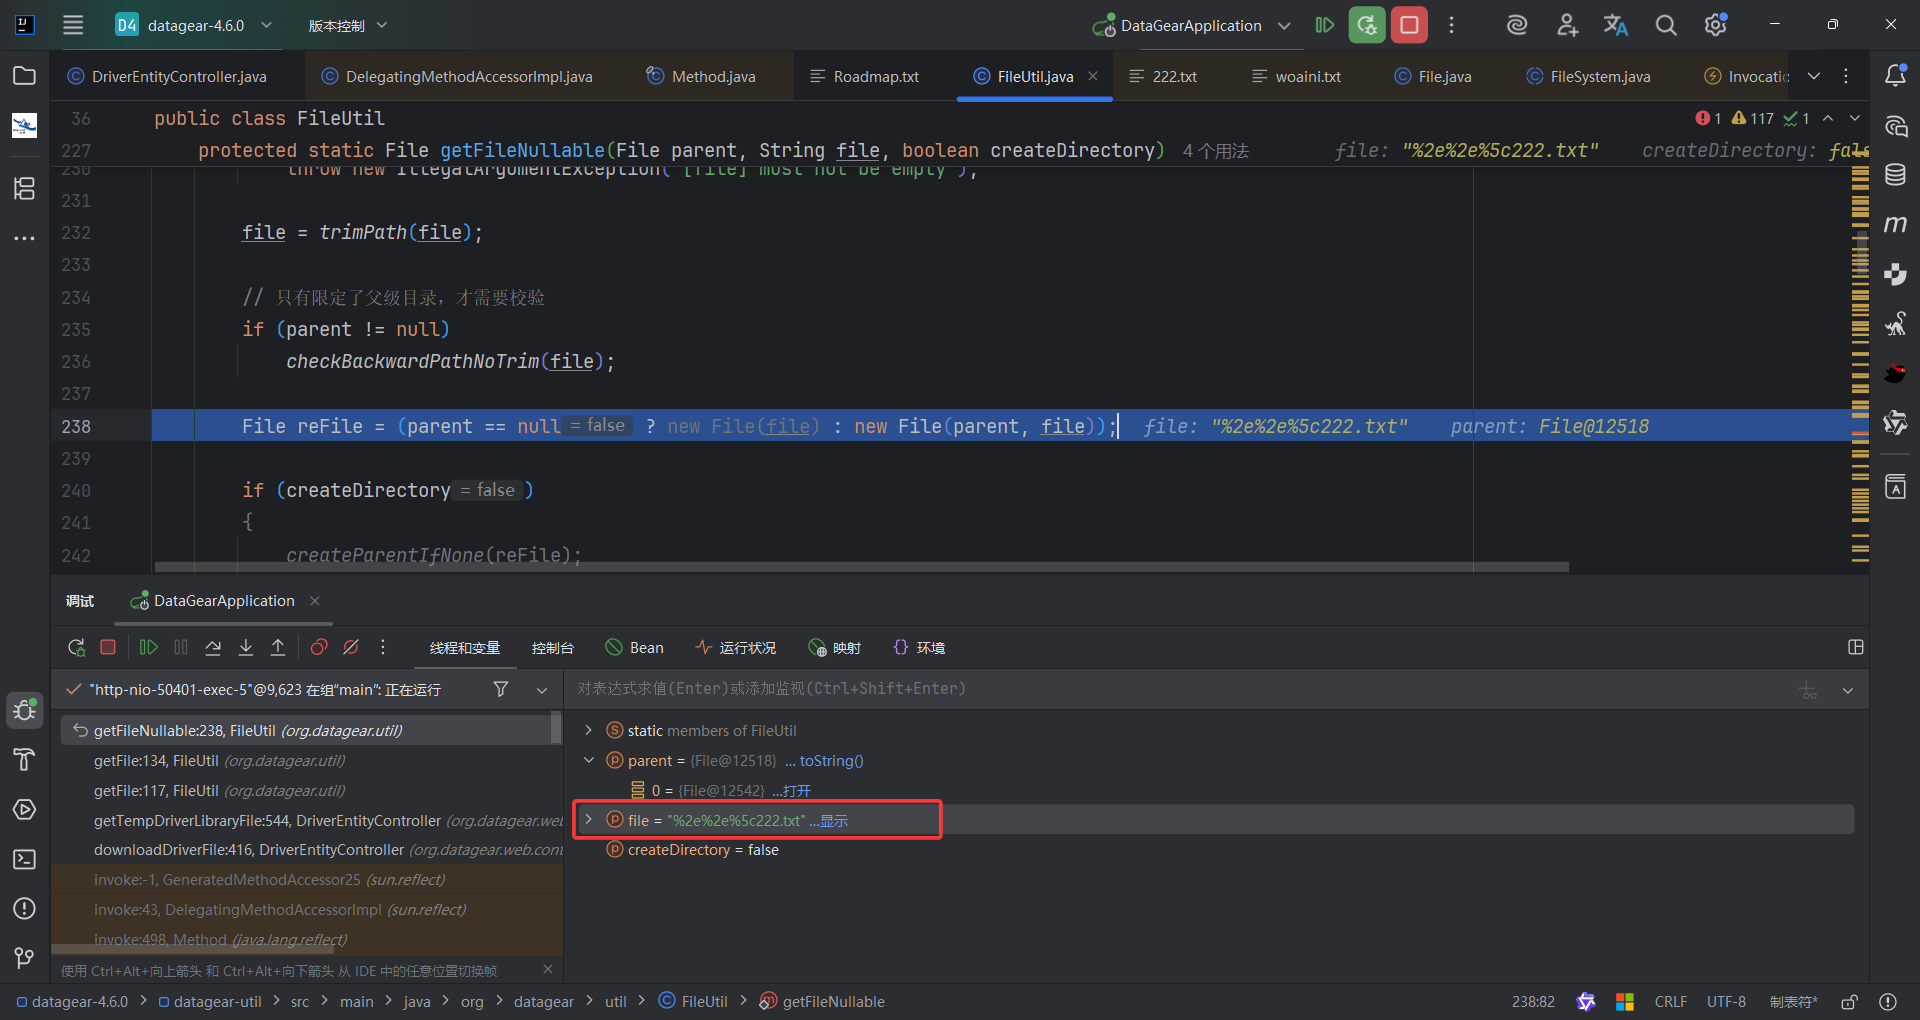Click the CRLF line separator in status bar
This screenshot has height=1020, width=1920.
tap(1670, 1002)
